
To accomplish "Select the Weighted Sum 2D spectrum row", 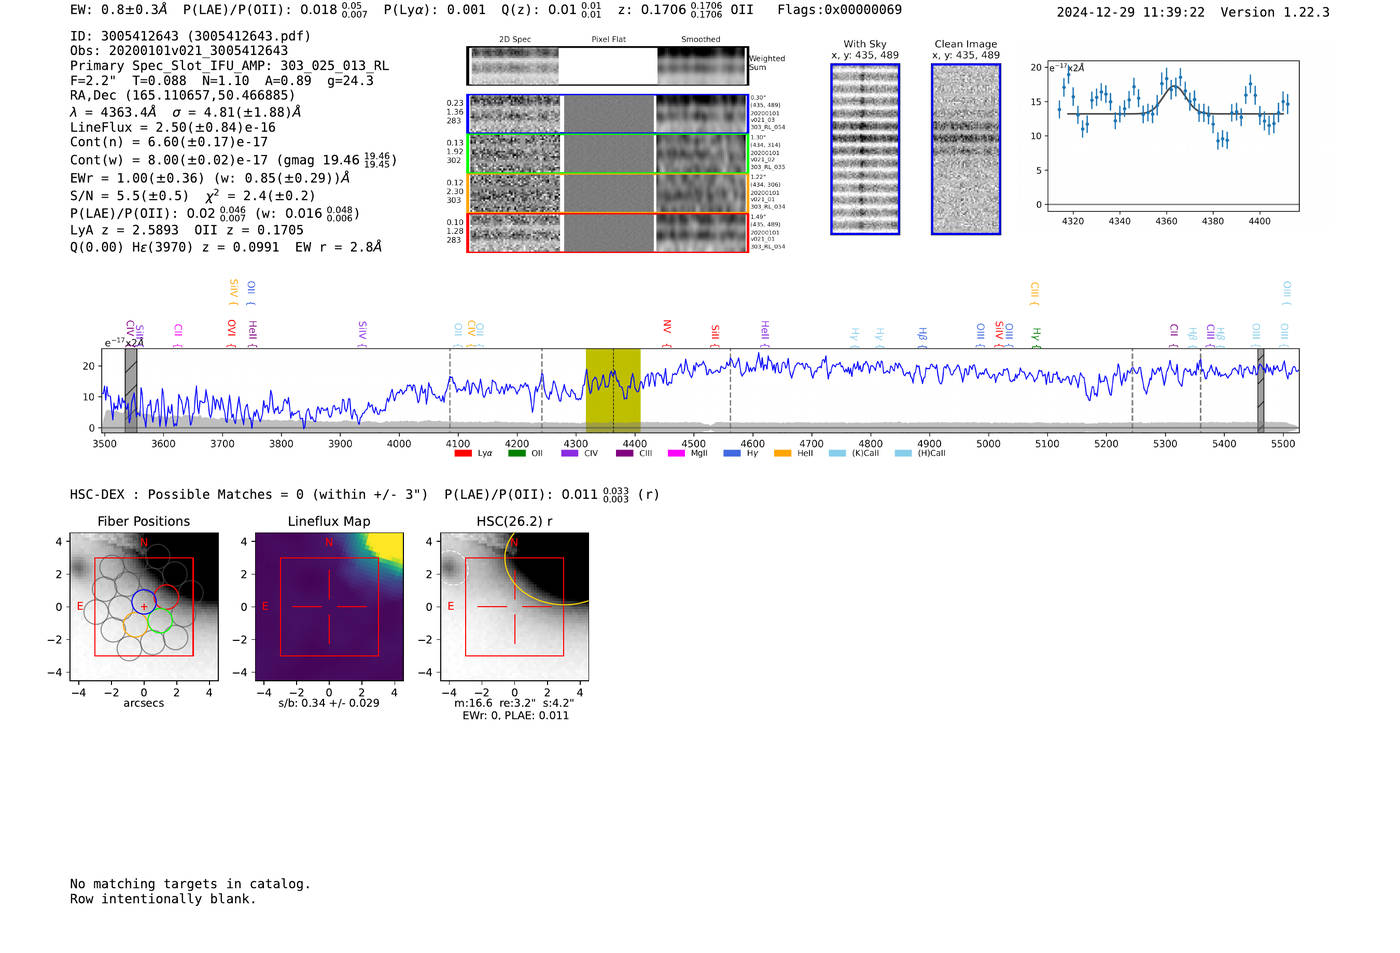I will pyautogui.click(x=607, y=66).
